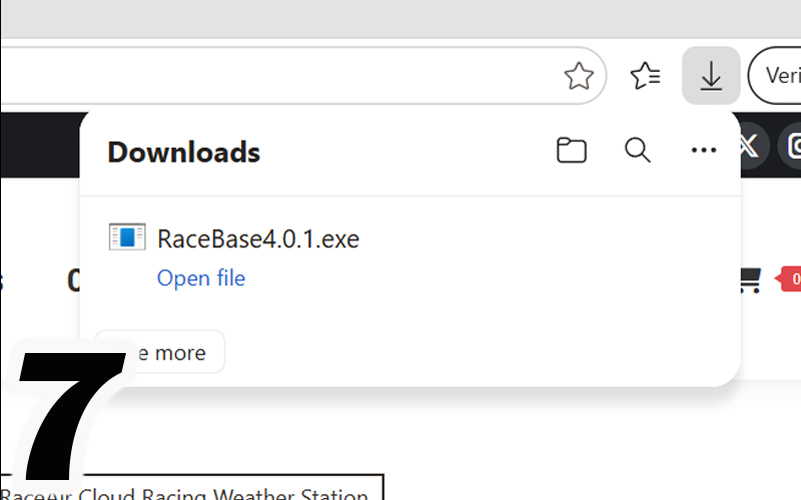Screen dimensions: 801x500
Task: Open the downloads folder icon
Action: click(571, 150)
